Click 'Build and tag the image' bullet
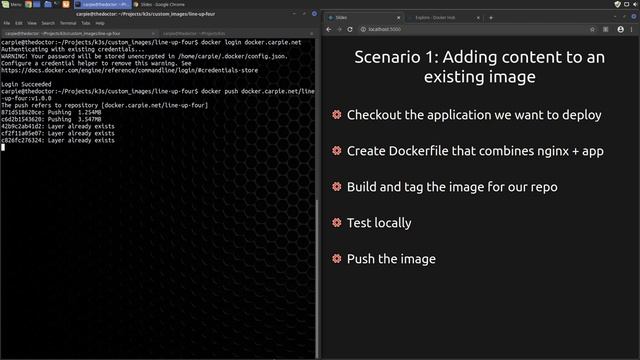640x360 pixels. (x=452, y=187)
